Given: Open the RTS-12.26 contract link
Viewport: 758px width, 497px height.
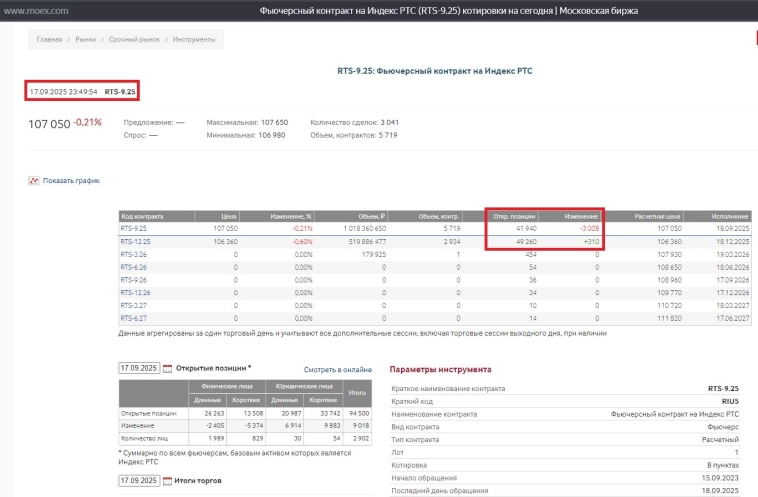Looking at the screenshot, I should (135, 293).
